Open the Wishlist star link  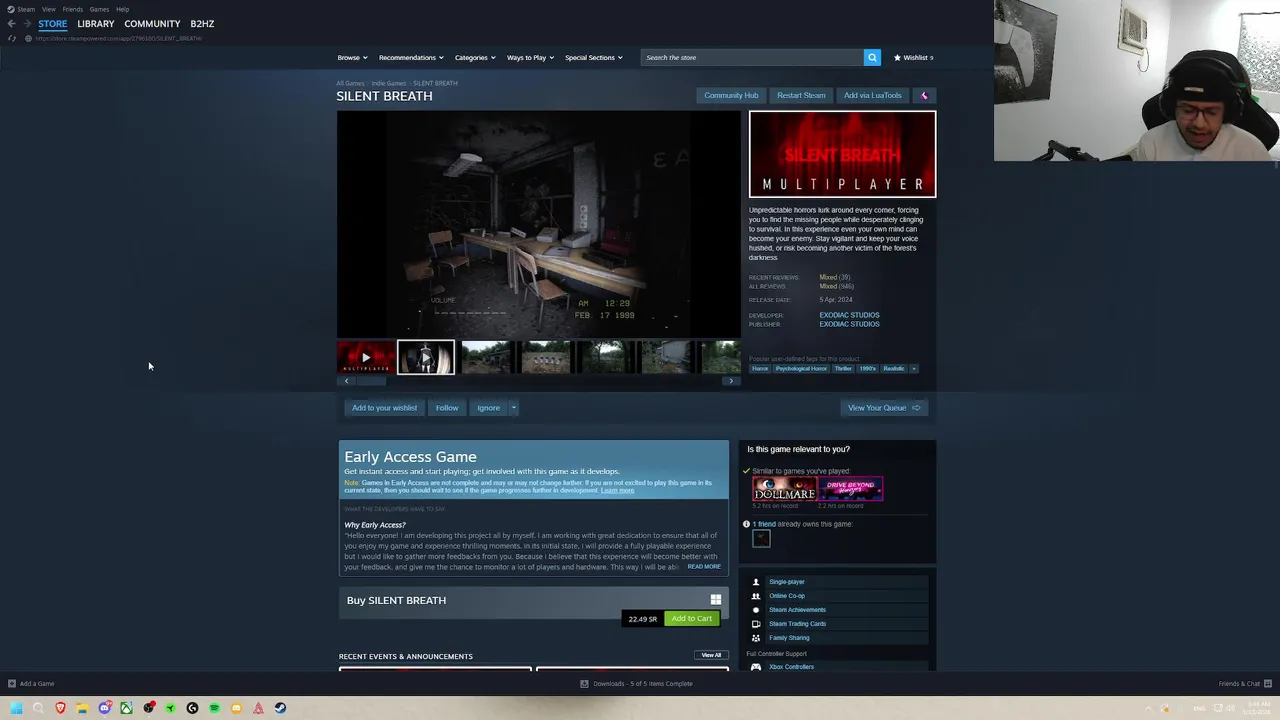point(913,57)
